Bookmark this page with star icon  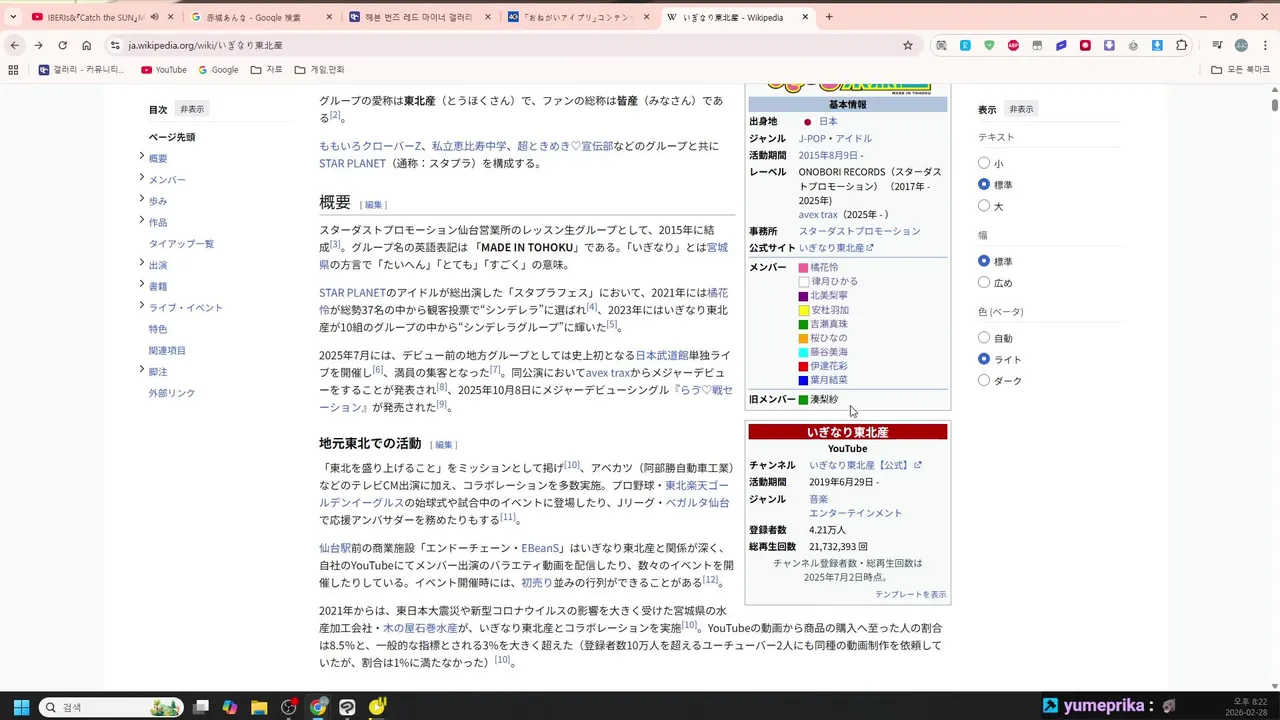908,45
